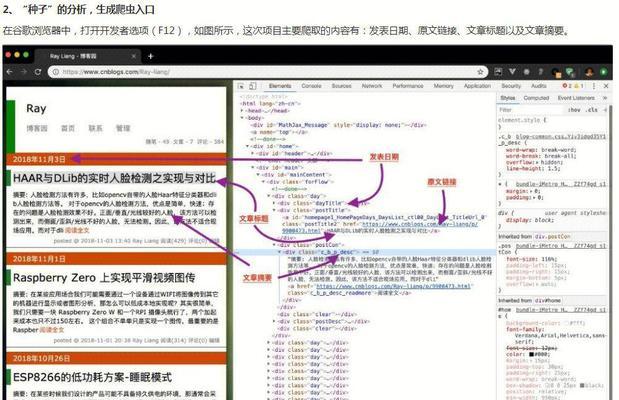
Task: Switch to the Console tab
Action: 311,86
